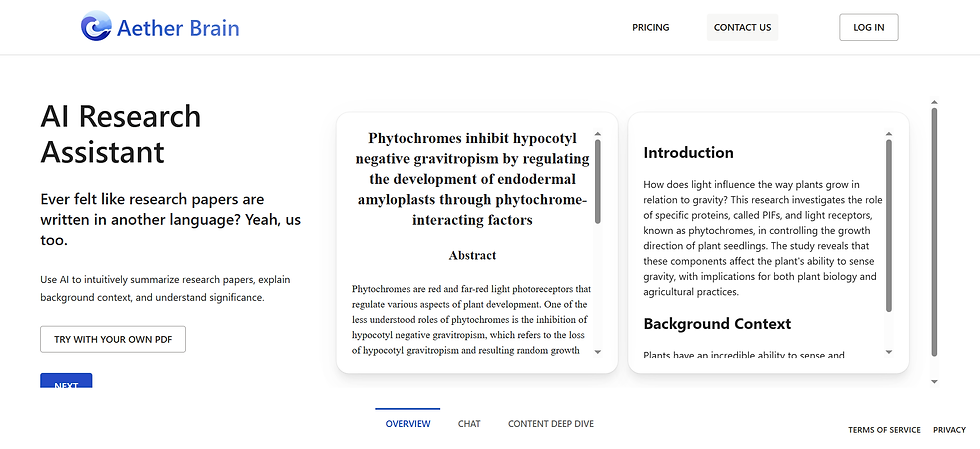Click the main page scroll-up arrow
This screenshot has width=980, height=449.
tap(934, 102)
